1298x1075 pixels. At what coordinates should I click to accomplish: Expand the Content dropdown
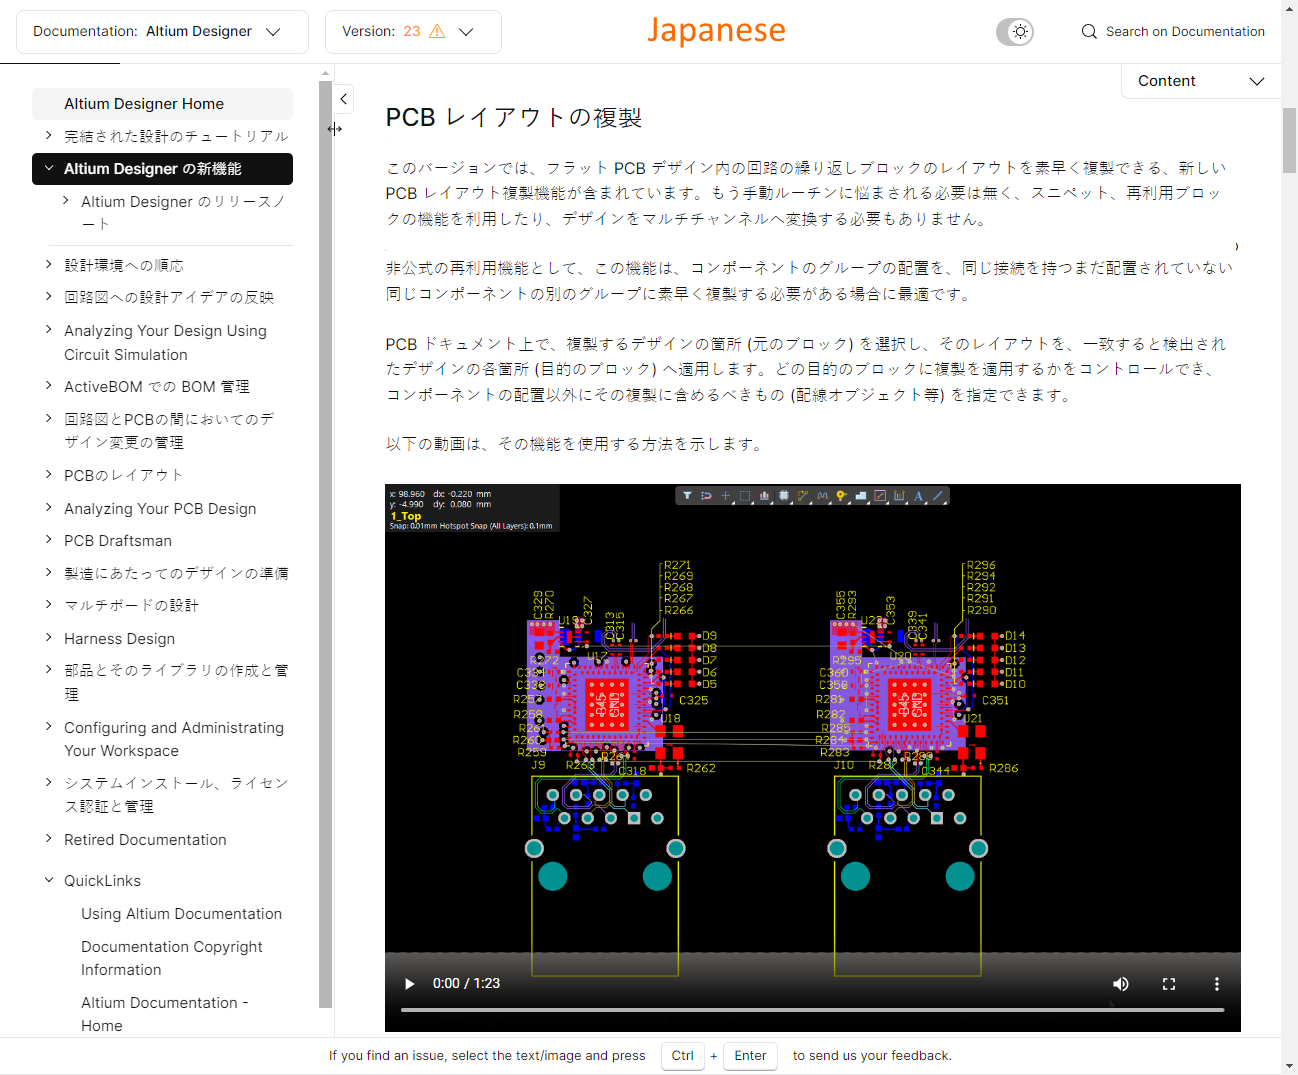tap(1200, 81)
